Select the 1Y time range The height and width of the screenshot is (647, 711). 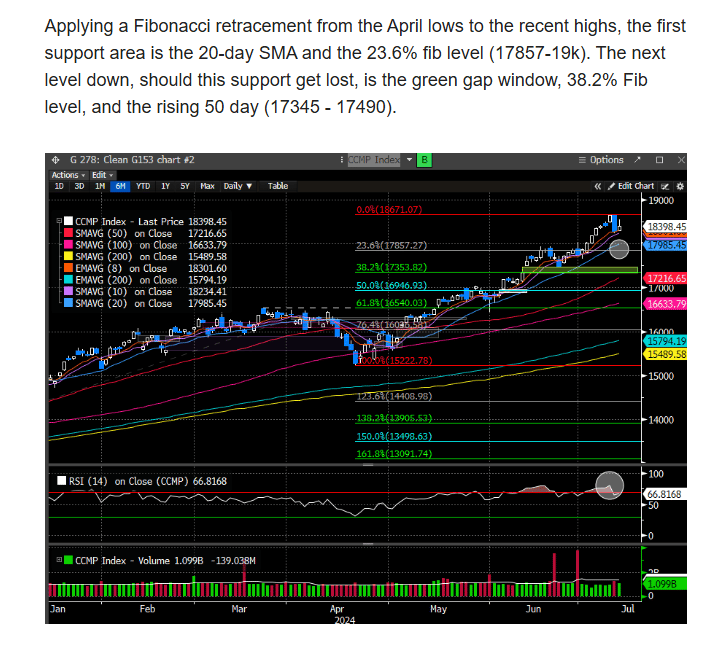(x=165, y=186)
